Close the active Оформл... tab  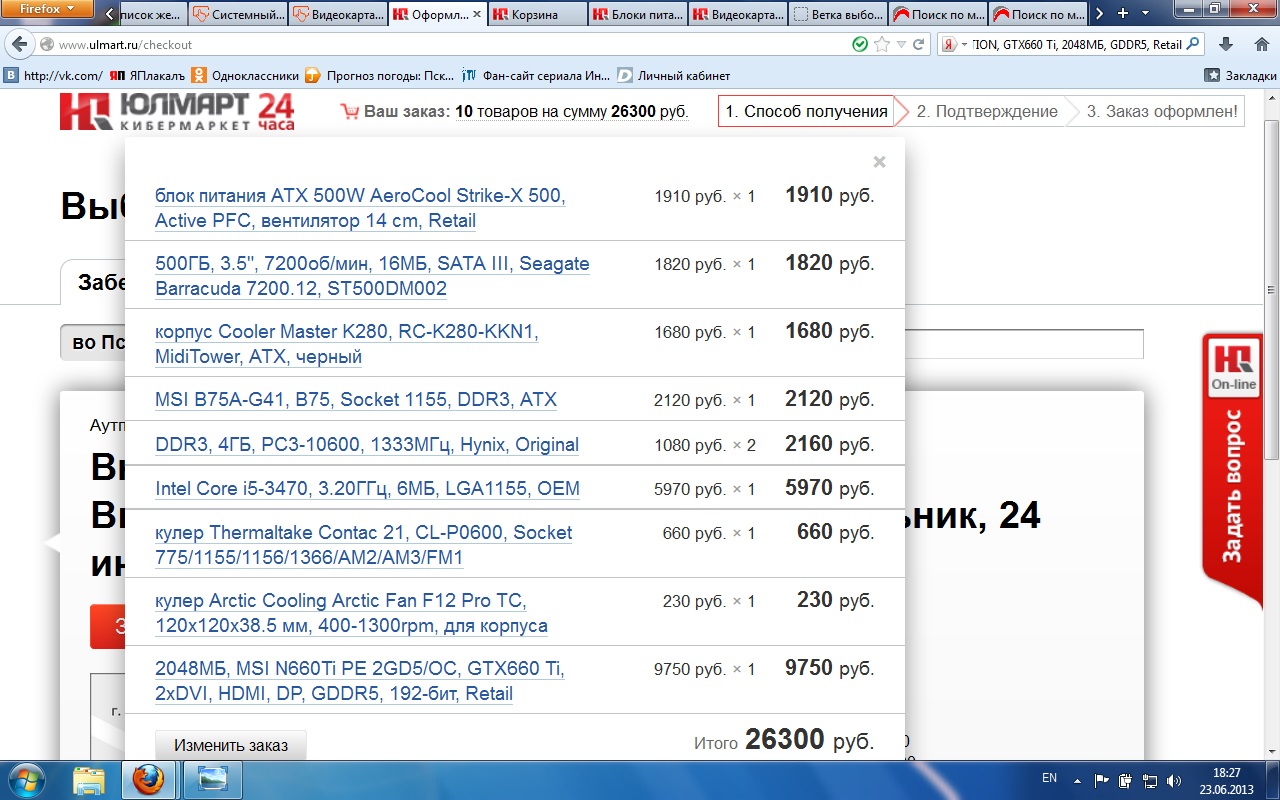pos(477,15)
